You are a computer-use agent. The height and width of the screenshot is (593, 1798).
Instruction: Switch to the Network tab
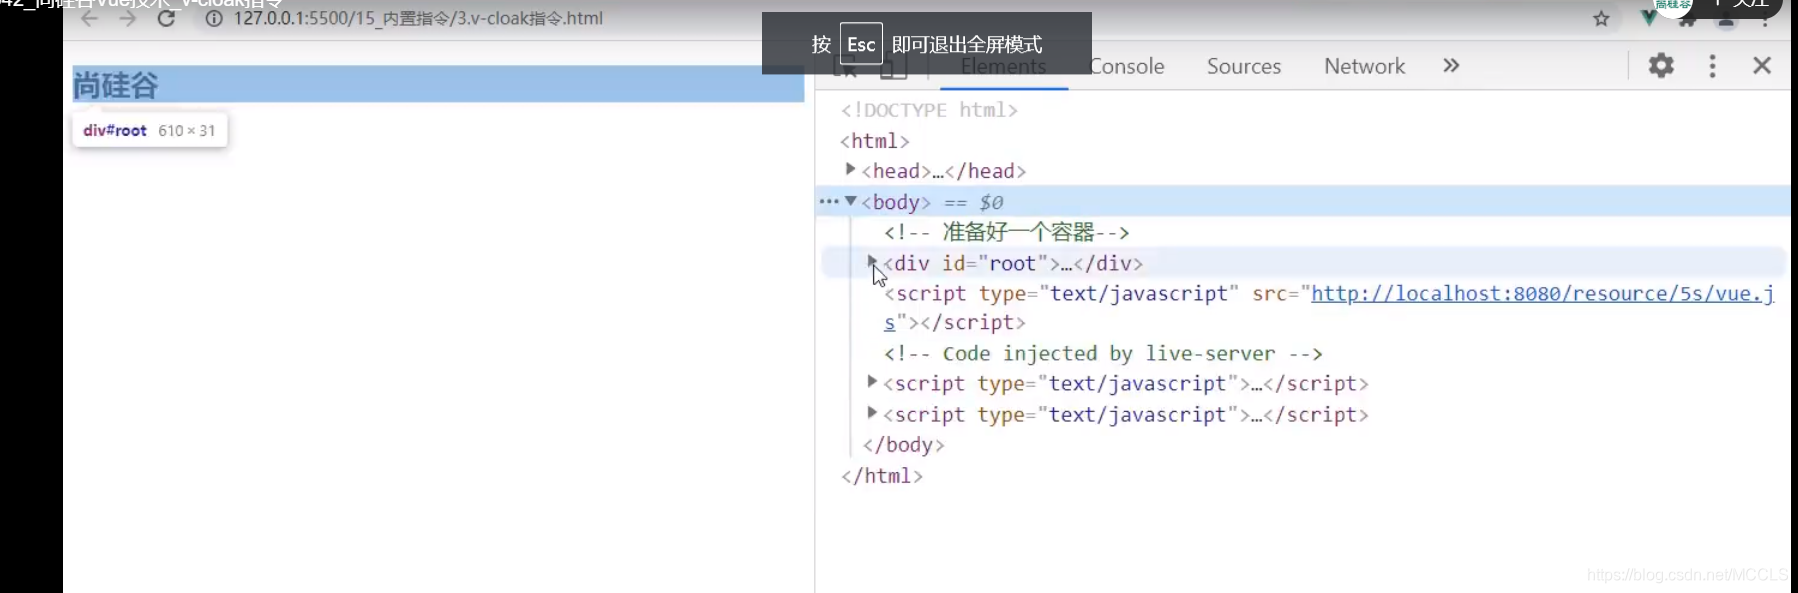1364,66
